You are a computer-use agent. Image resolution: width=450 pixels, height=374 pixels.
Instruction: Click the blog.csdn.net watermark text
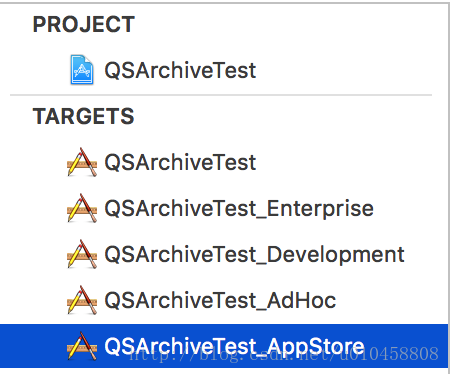284,354
